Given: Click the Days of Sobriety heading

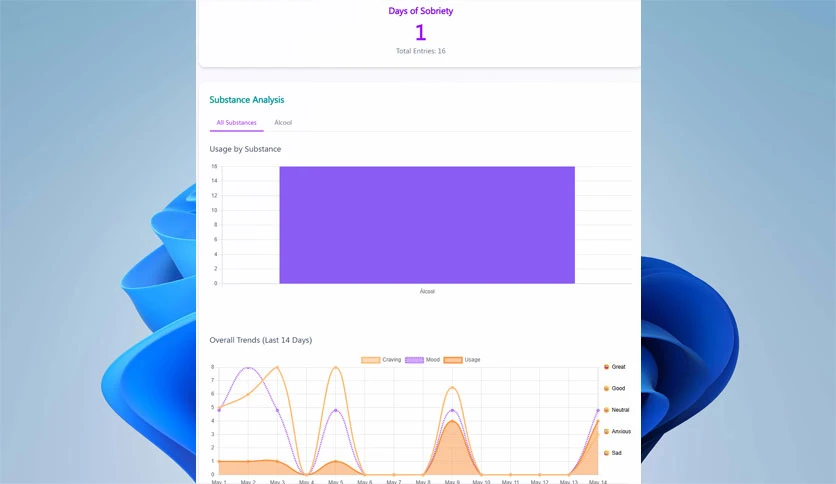Looking at the screenshot, I should click(421, 11).
